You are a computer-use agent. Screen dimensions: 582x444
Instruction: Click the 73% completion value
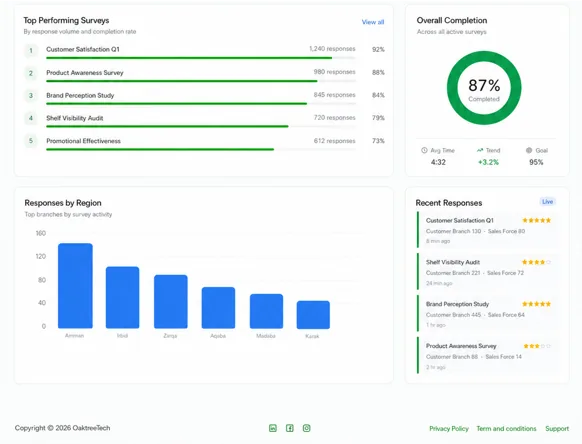click(378, 141)
